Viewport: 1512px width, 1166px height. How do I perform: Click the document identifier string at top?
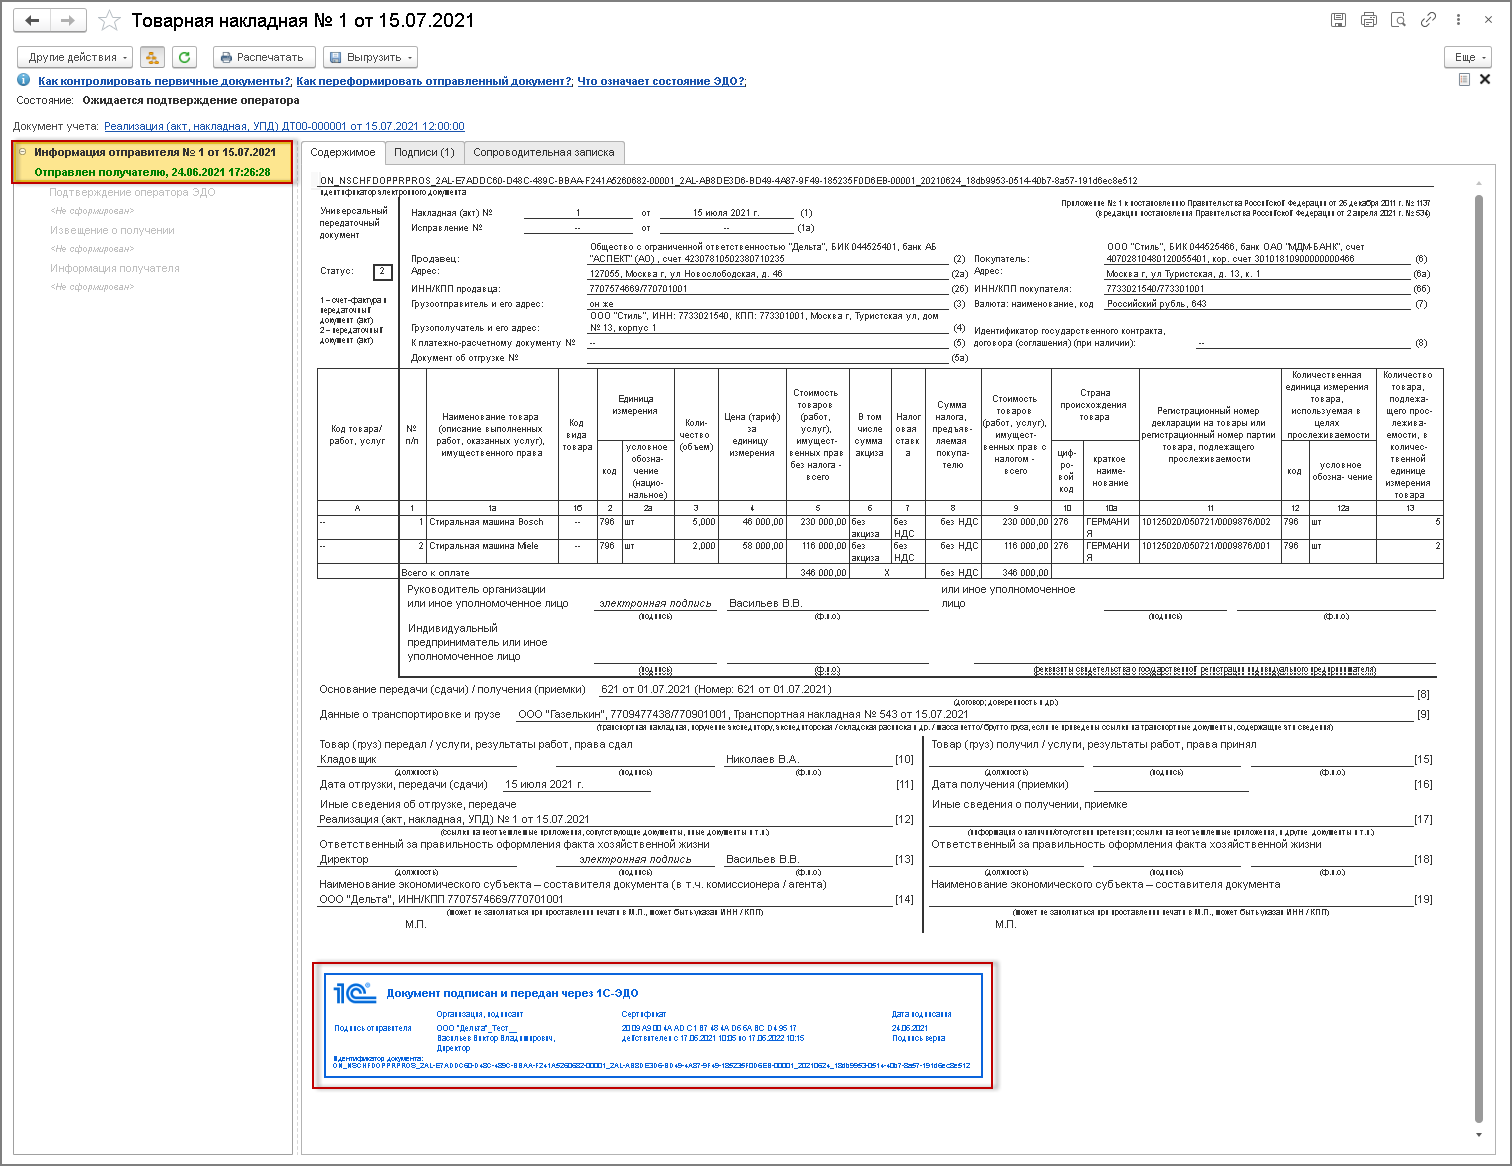(x=729, y=181)
